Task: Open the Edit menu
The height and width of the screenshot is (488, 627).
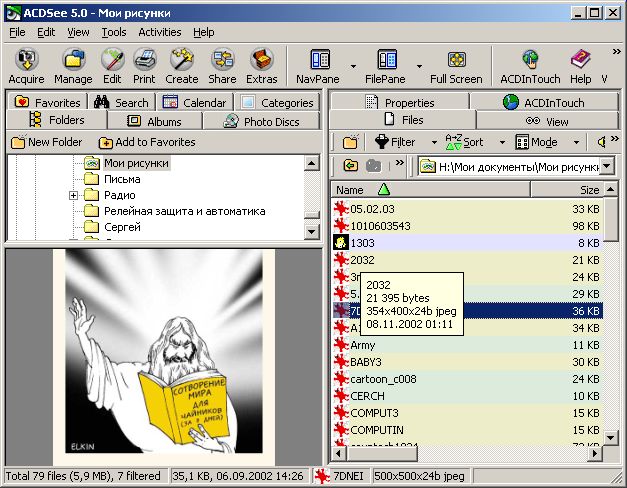Action: [x=46, y=32]
